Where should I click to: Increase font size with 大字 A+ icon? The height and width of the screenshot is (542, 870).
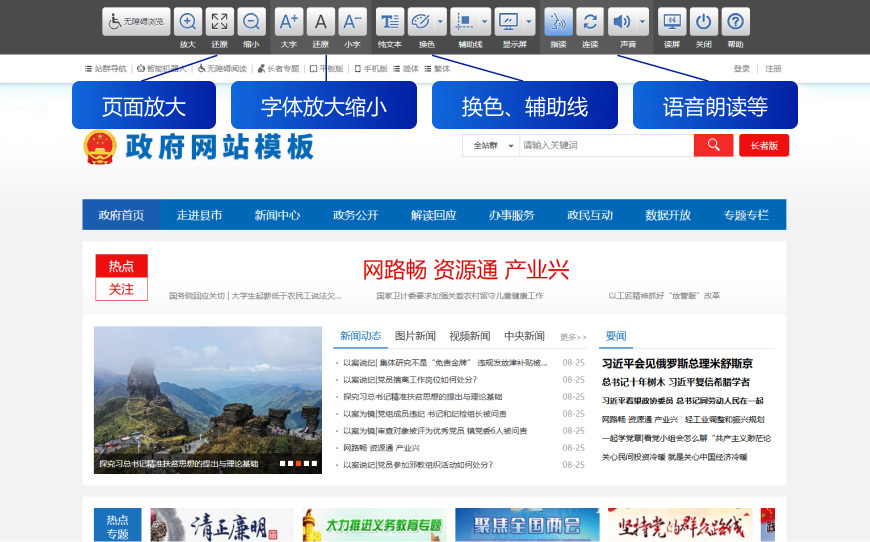click(288, 21)
